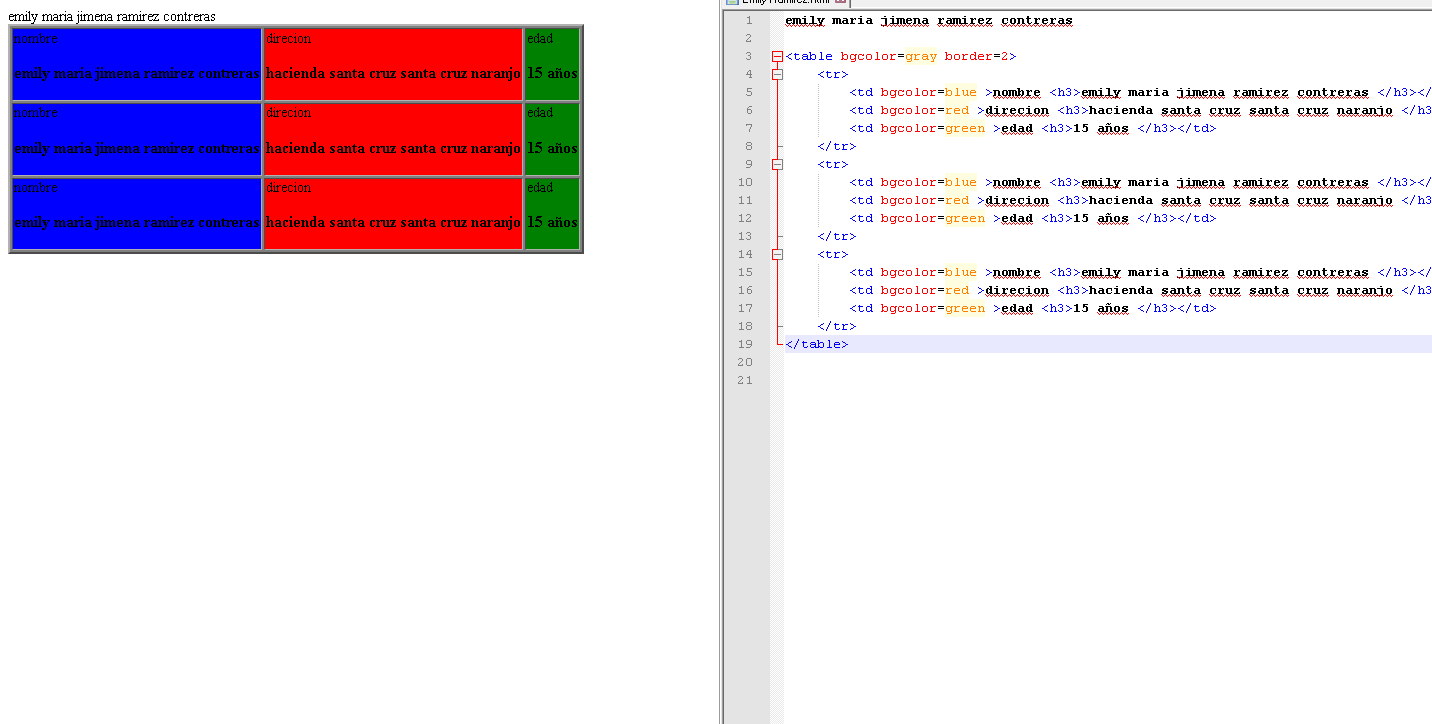Click the closing table tag on line 19
This screenshot has height=724, width=1432.
tap(816, 345)
